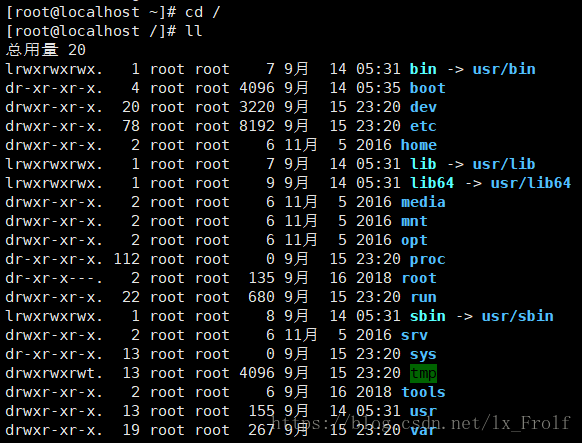Click the lib64 symlink name
This screenshot has width=582, height=443.
click(x=432, y=183)
